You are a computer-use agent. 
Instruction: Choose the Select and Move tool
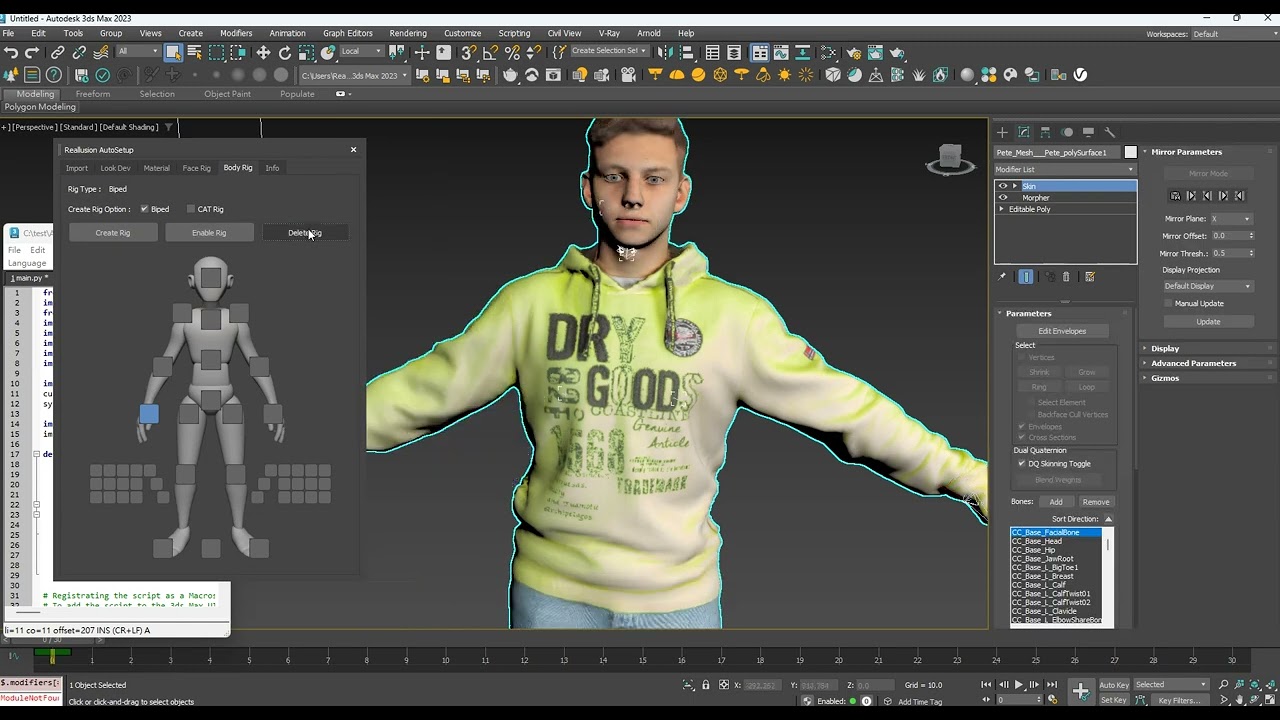pos(263,52)
